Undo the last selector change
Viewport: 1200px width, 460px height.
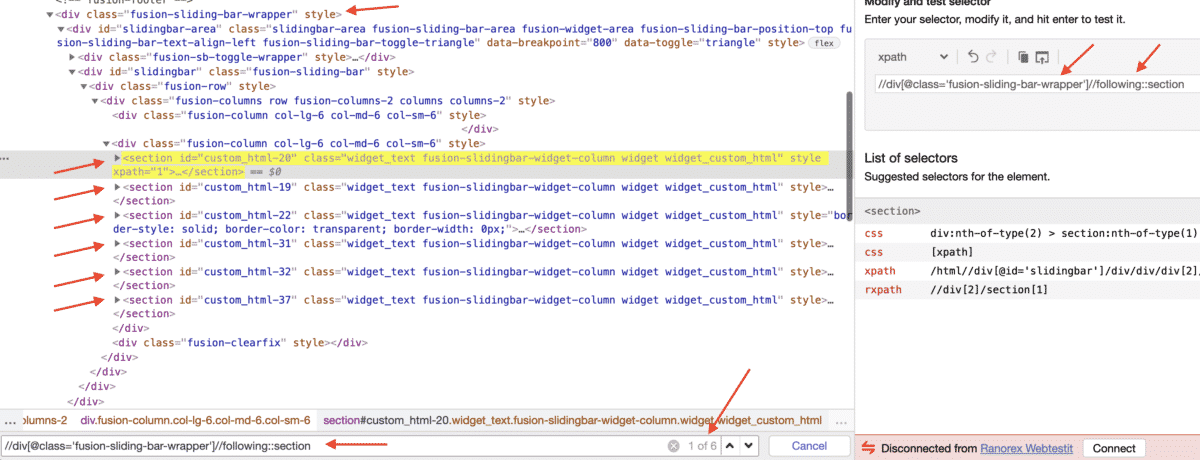point(974,57)
